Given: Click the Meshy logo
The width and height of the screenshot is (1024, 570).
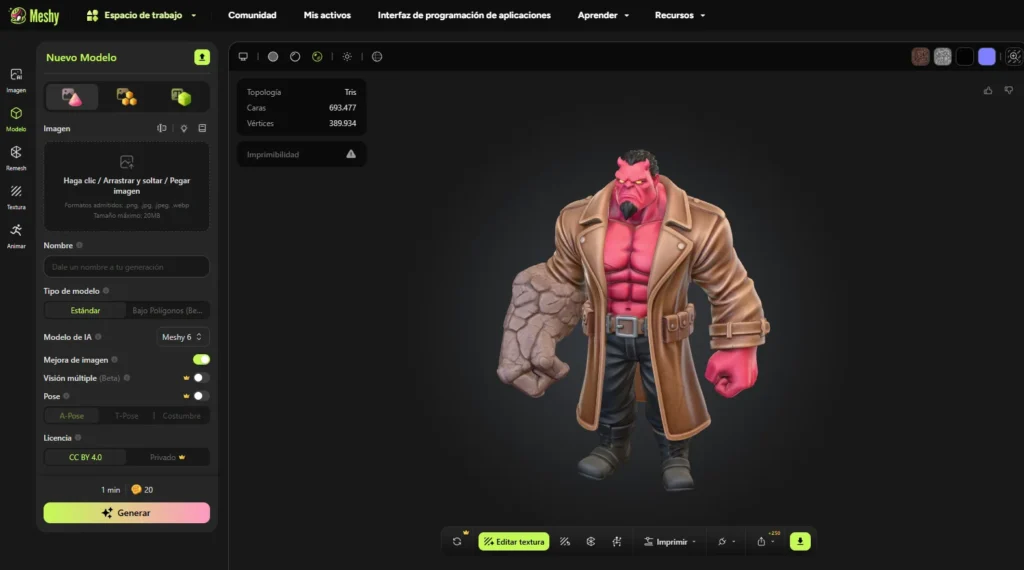Looking at the screenshot, I should tap(35, 16).
